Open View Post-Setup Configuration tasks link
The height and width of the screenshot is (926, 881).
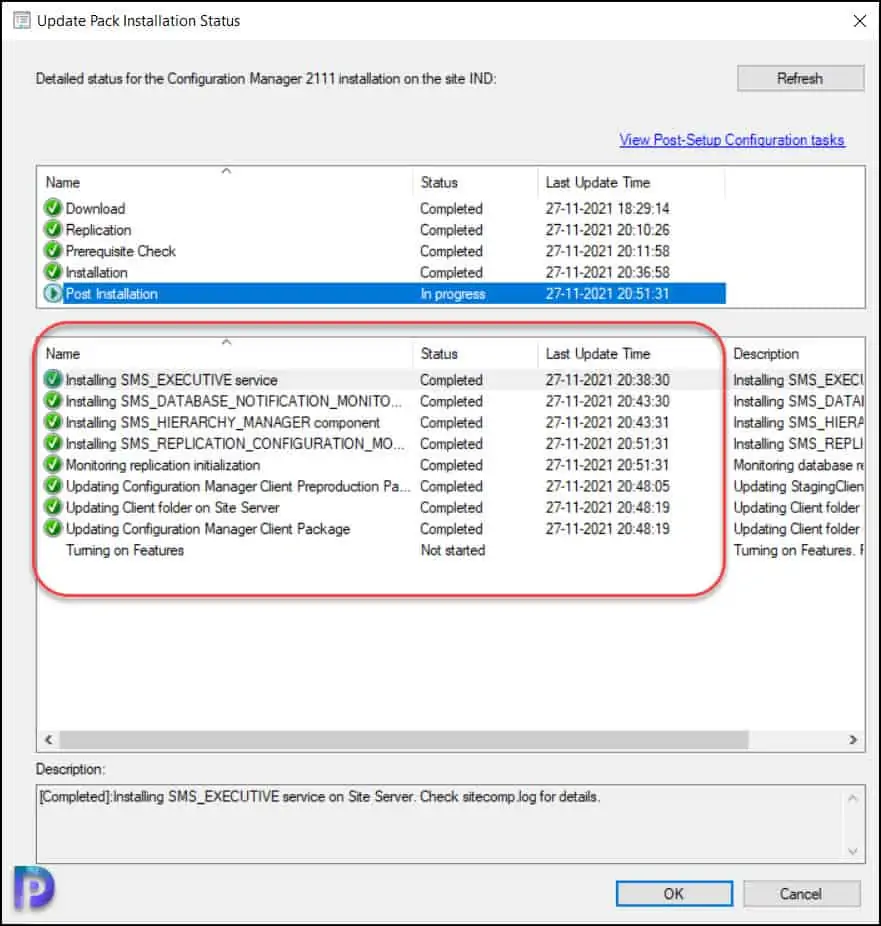tap(732, 140)
